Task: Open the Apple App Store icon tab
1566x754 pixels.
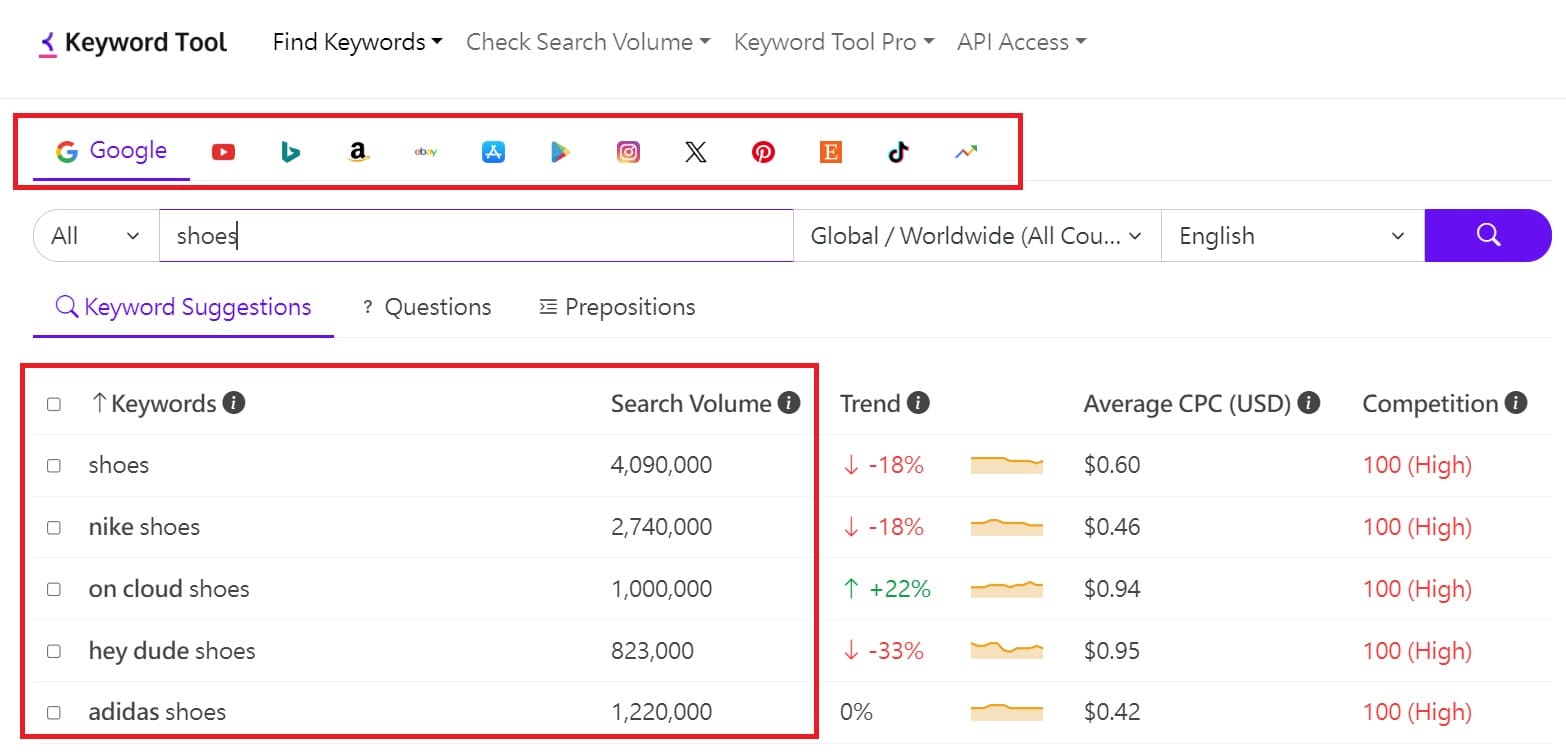Action: pyautogui.click(x=493, y=152)
